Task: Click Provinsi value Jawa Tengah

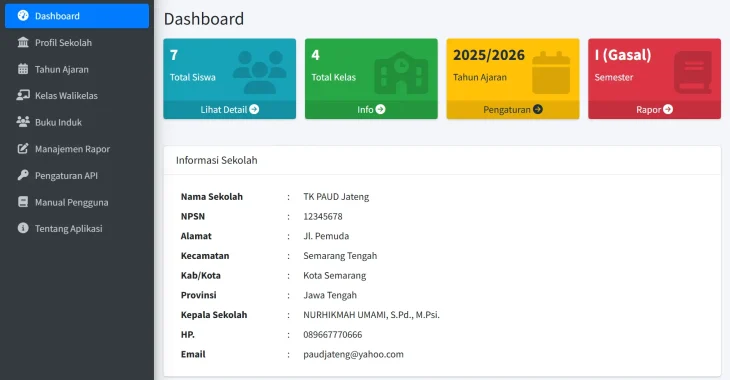Action: (330, 295)
